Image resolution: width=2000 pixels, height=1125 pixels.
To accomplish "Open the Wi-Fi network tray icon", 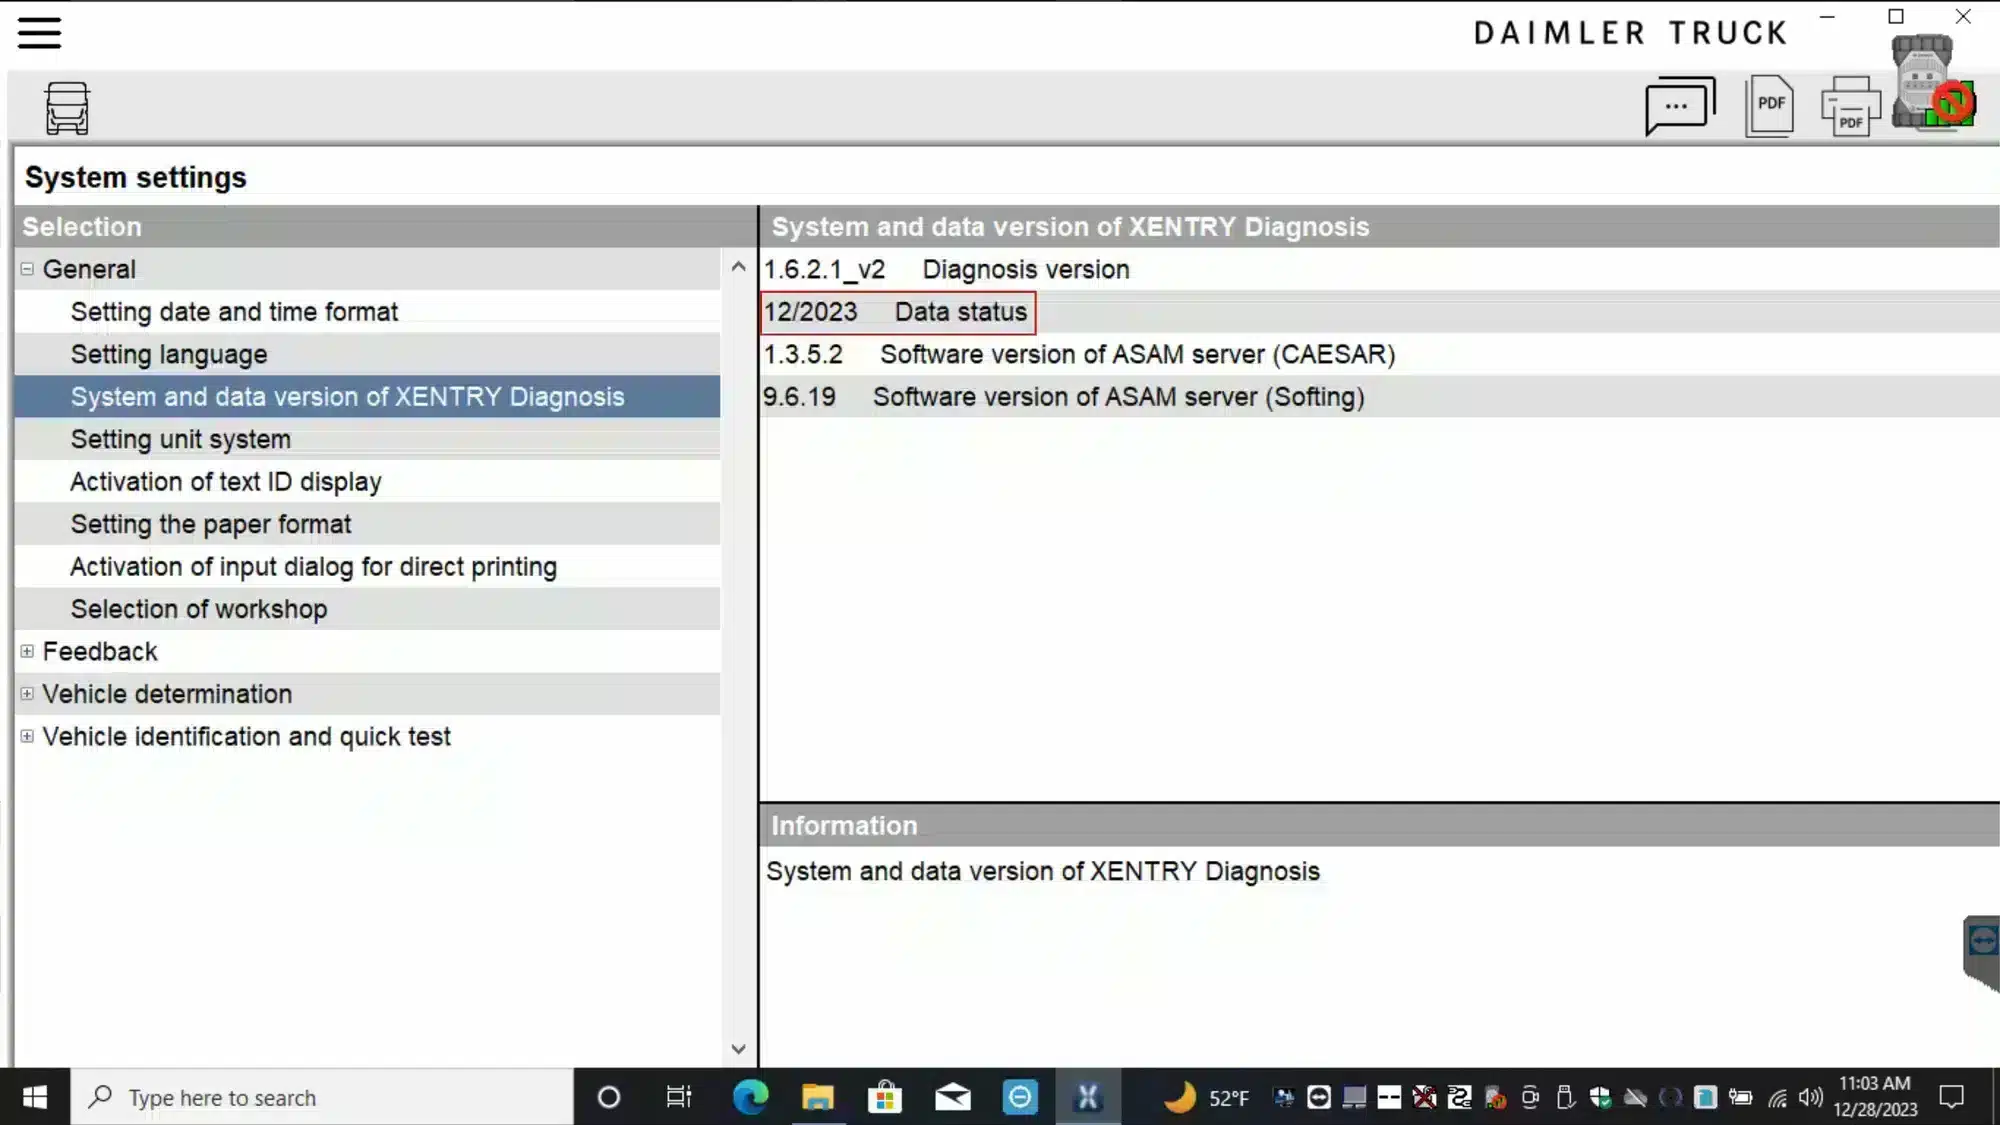I will (x=1777, y=1097).
